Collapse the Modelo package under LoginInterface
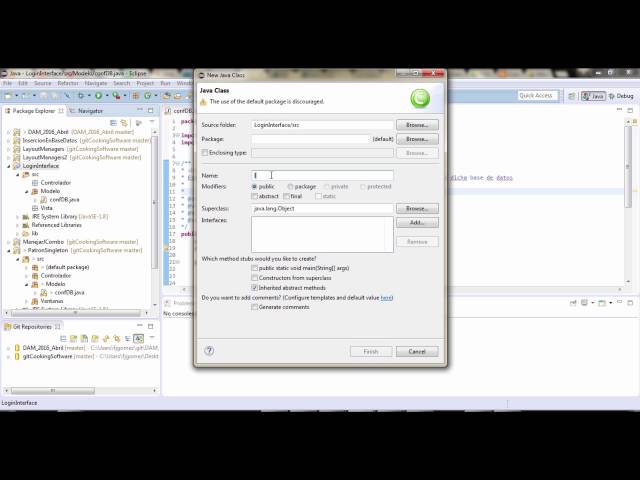The image size is (640, 480). (26, 191)
